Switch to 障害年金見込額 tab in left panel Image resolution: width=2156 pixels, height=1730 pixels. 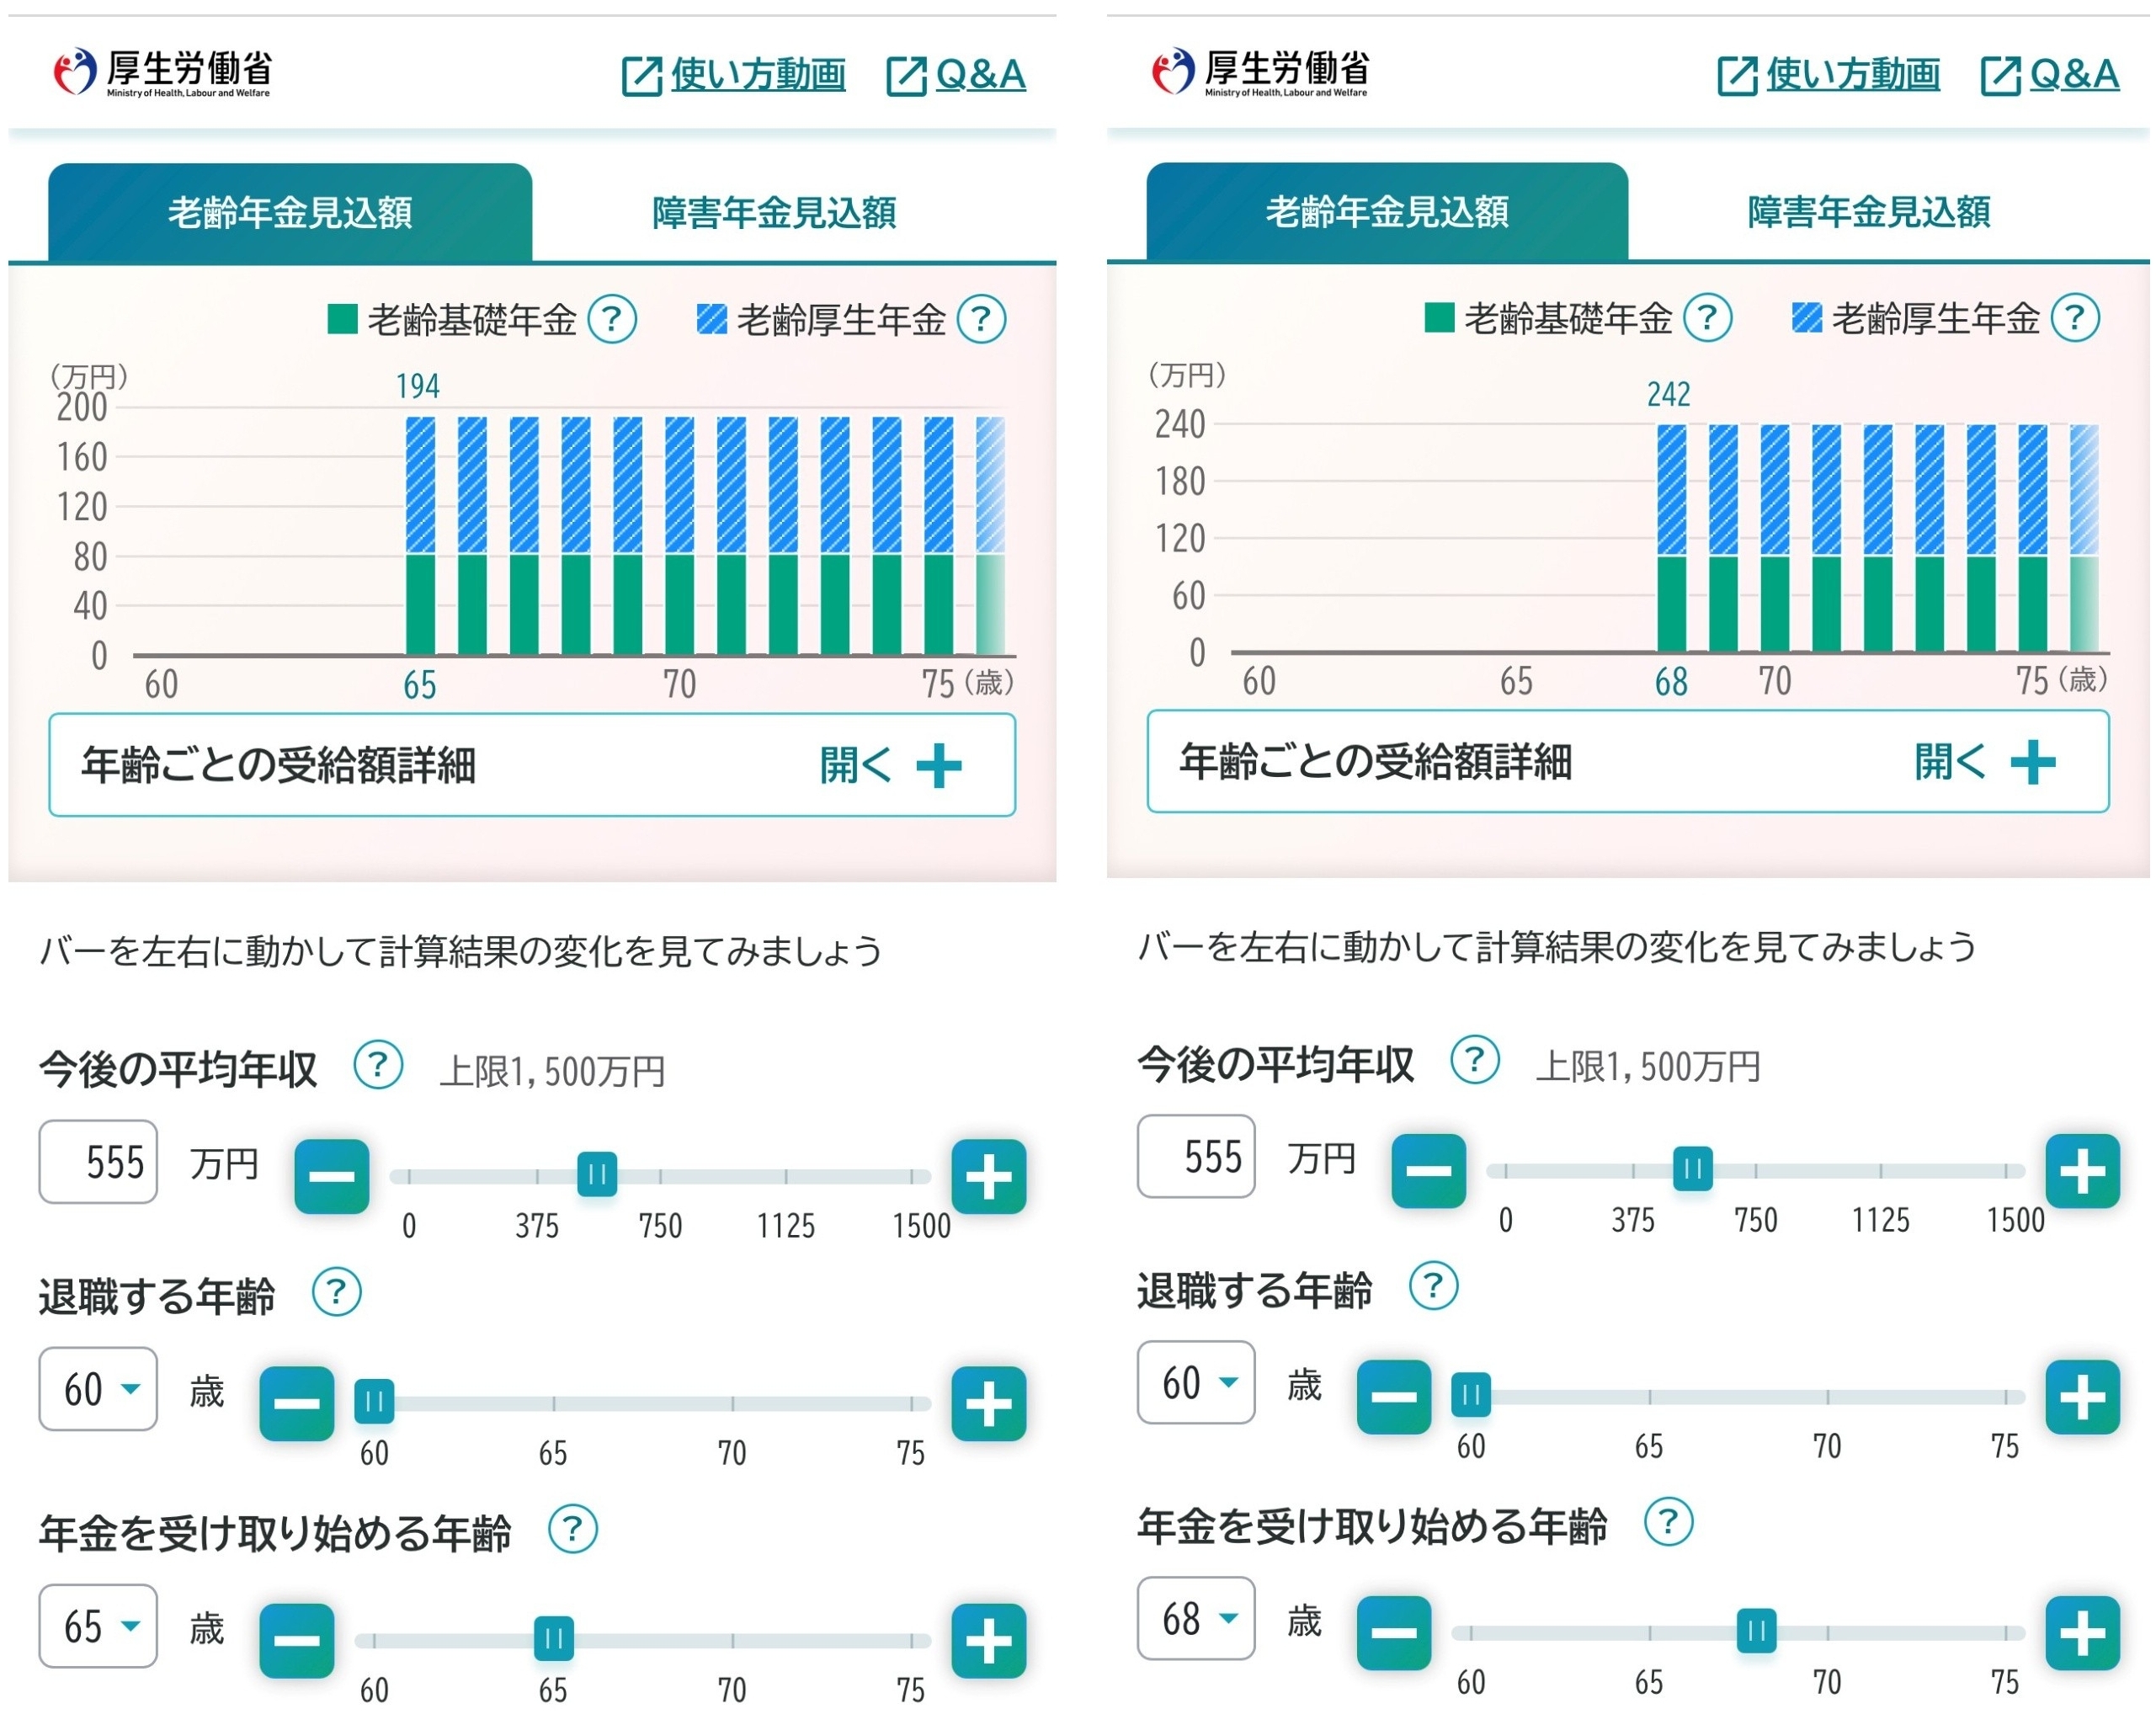(x=774, y=212)
